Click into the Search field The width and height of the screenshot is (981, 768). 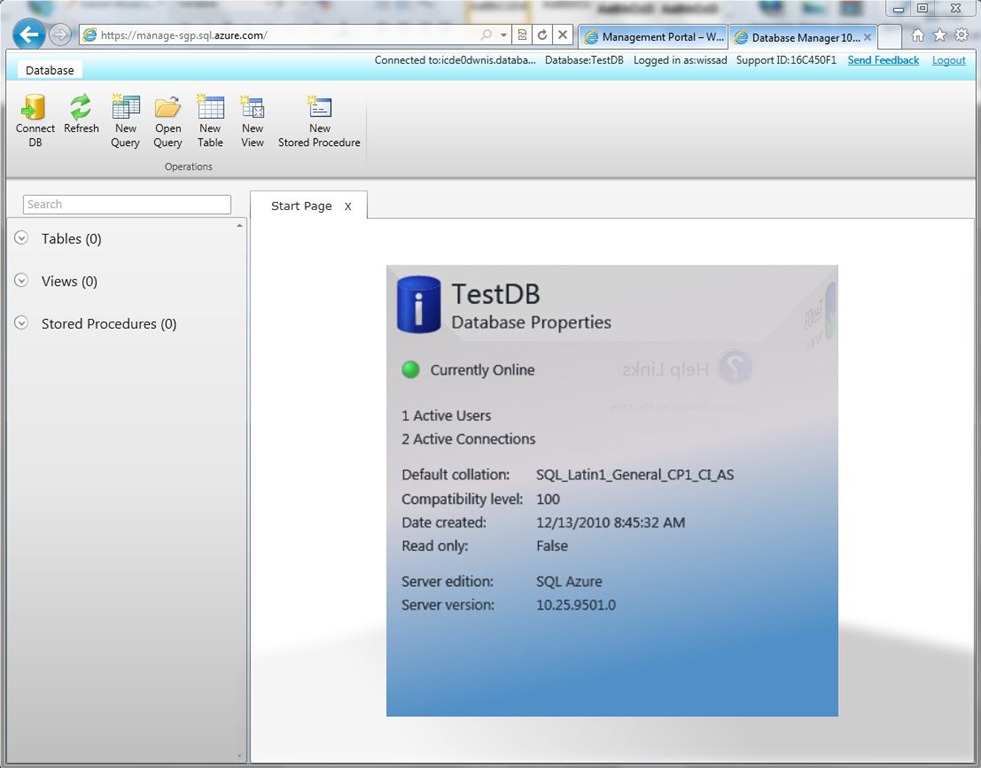(x=127, y=204)
